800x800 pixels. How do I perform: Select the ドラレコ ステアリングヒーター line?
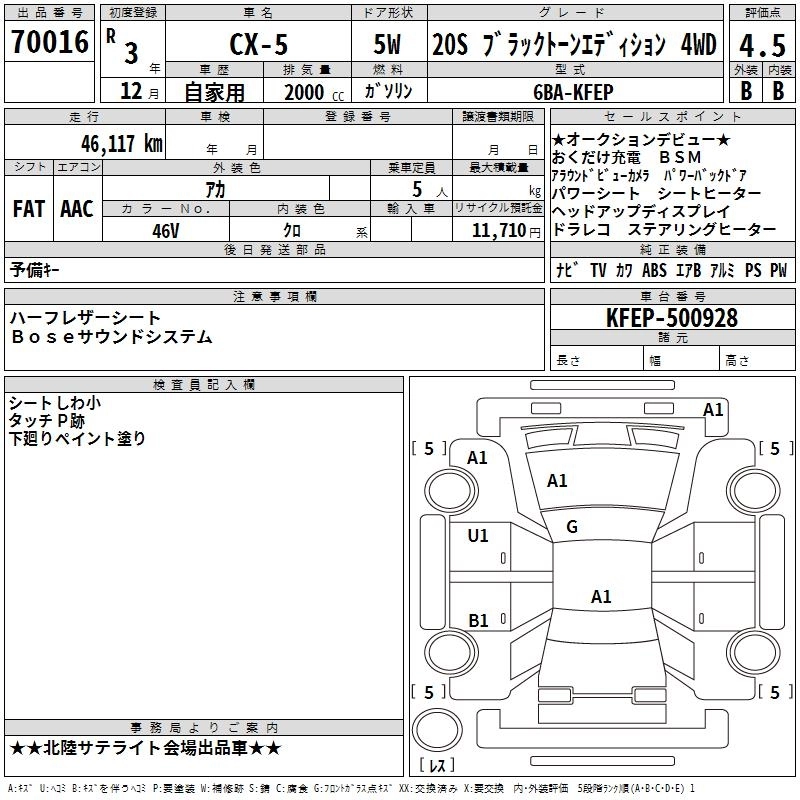pyautogui.click(x=664, y=230)
